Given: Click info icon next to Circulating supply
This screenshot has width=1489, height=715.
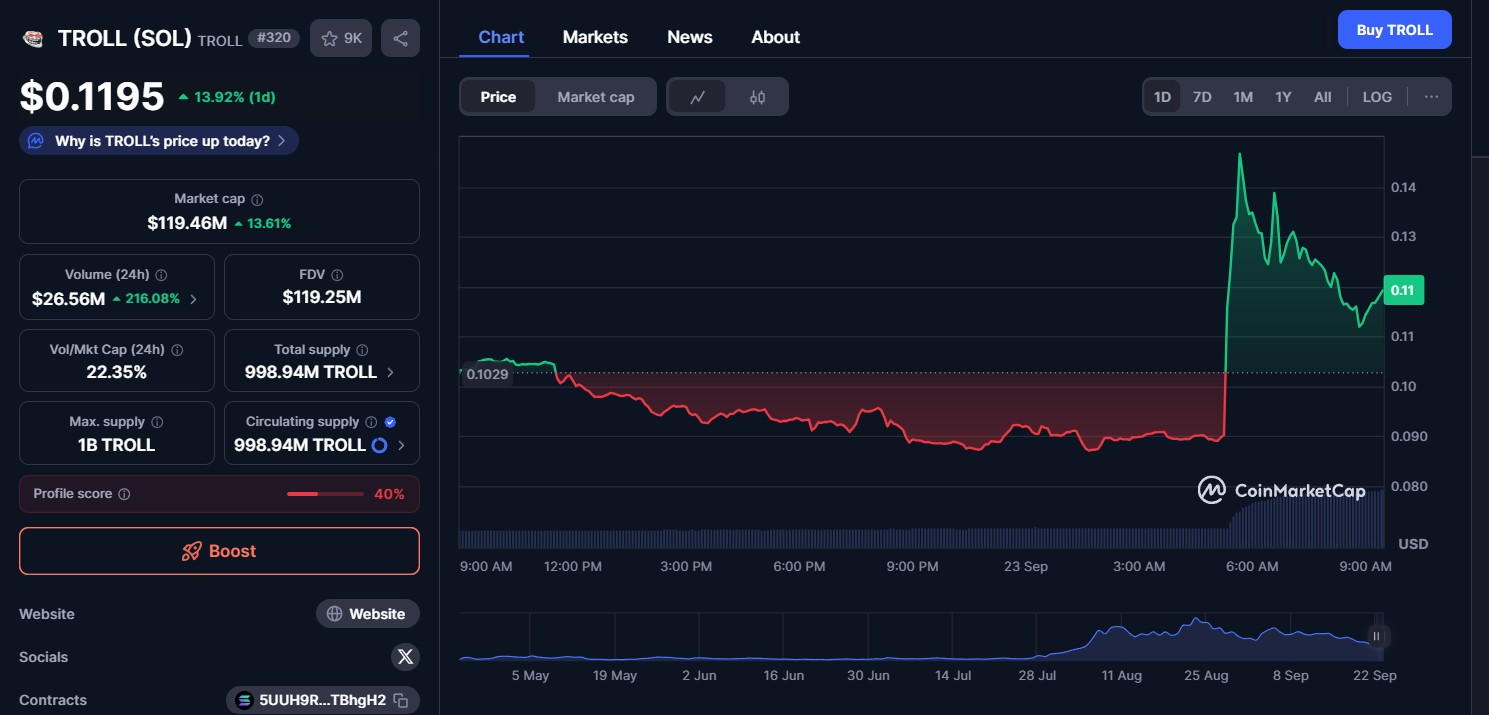Looking at the screenshot, I should [x=371, y=422].
